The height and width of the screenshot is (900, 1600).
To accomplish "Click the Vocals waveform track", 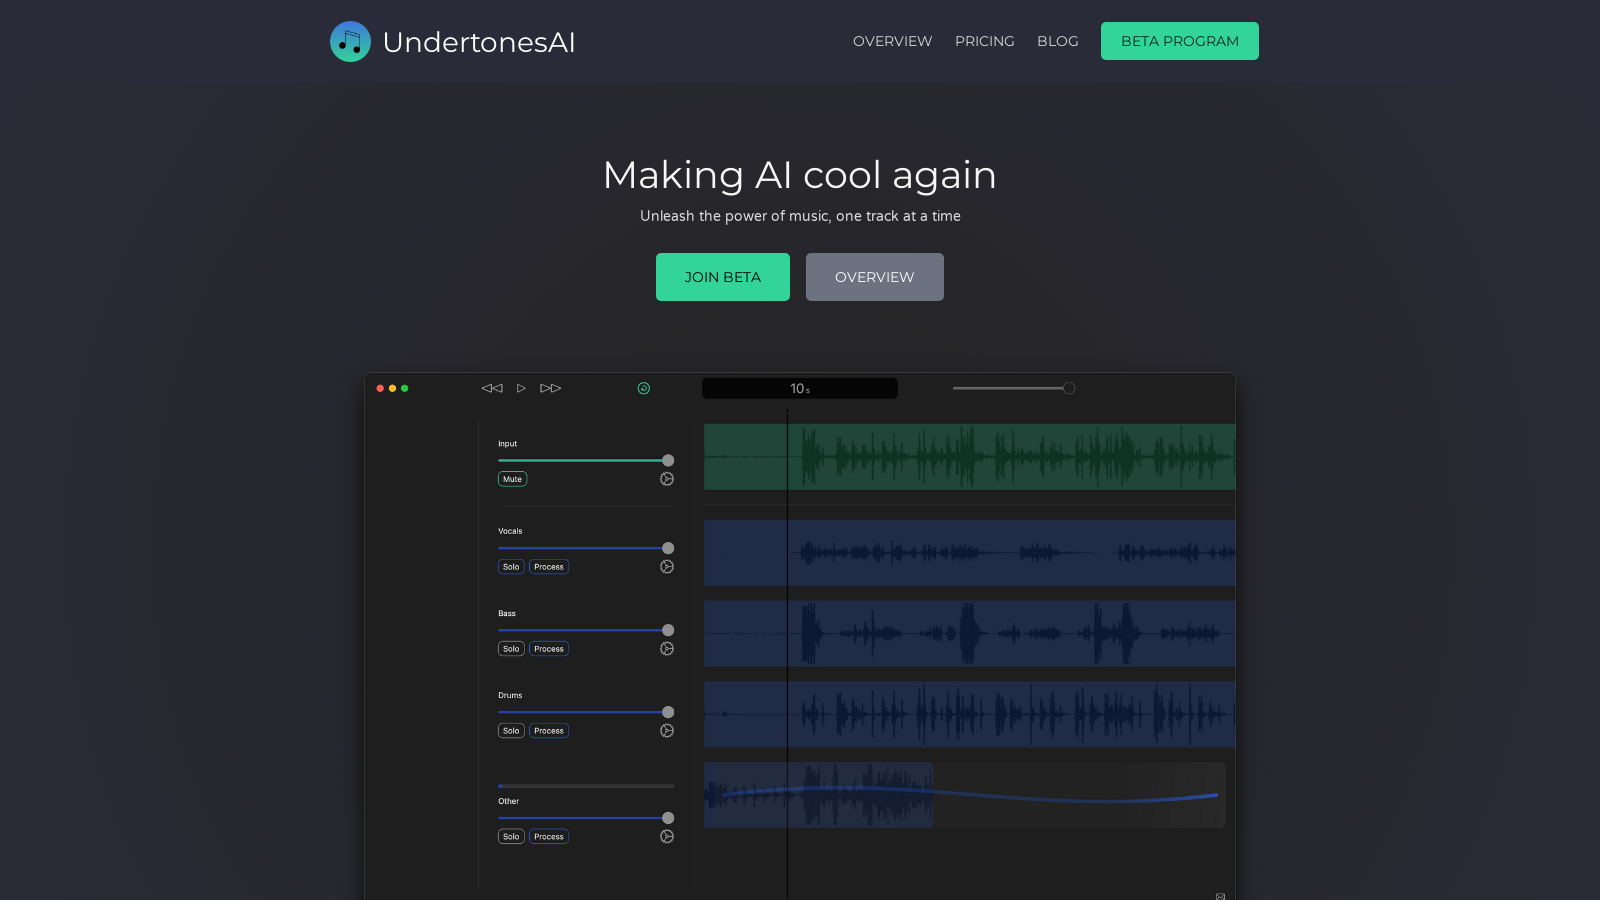I will tap(970, 552).
